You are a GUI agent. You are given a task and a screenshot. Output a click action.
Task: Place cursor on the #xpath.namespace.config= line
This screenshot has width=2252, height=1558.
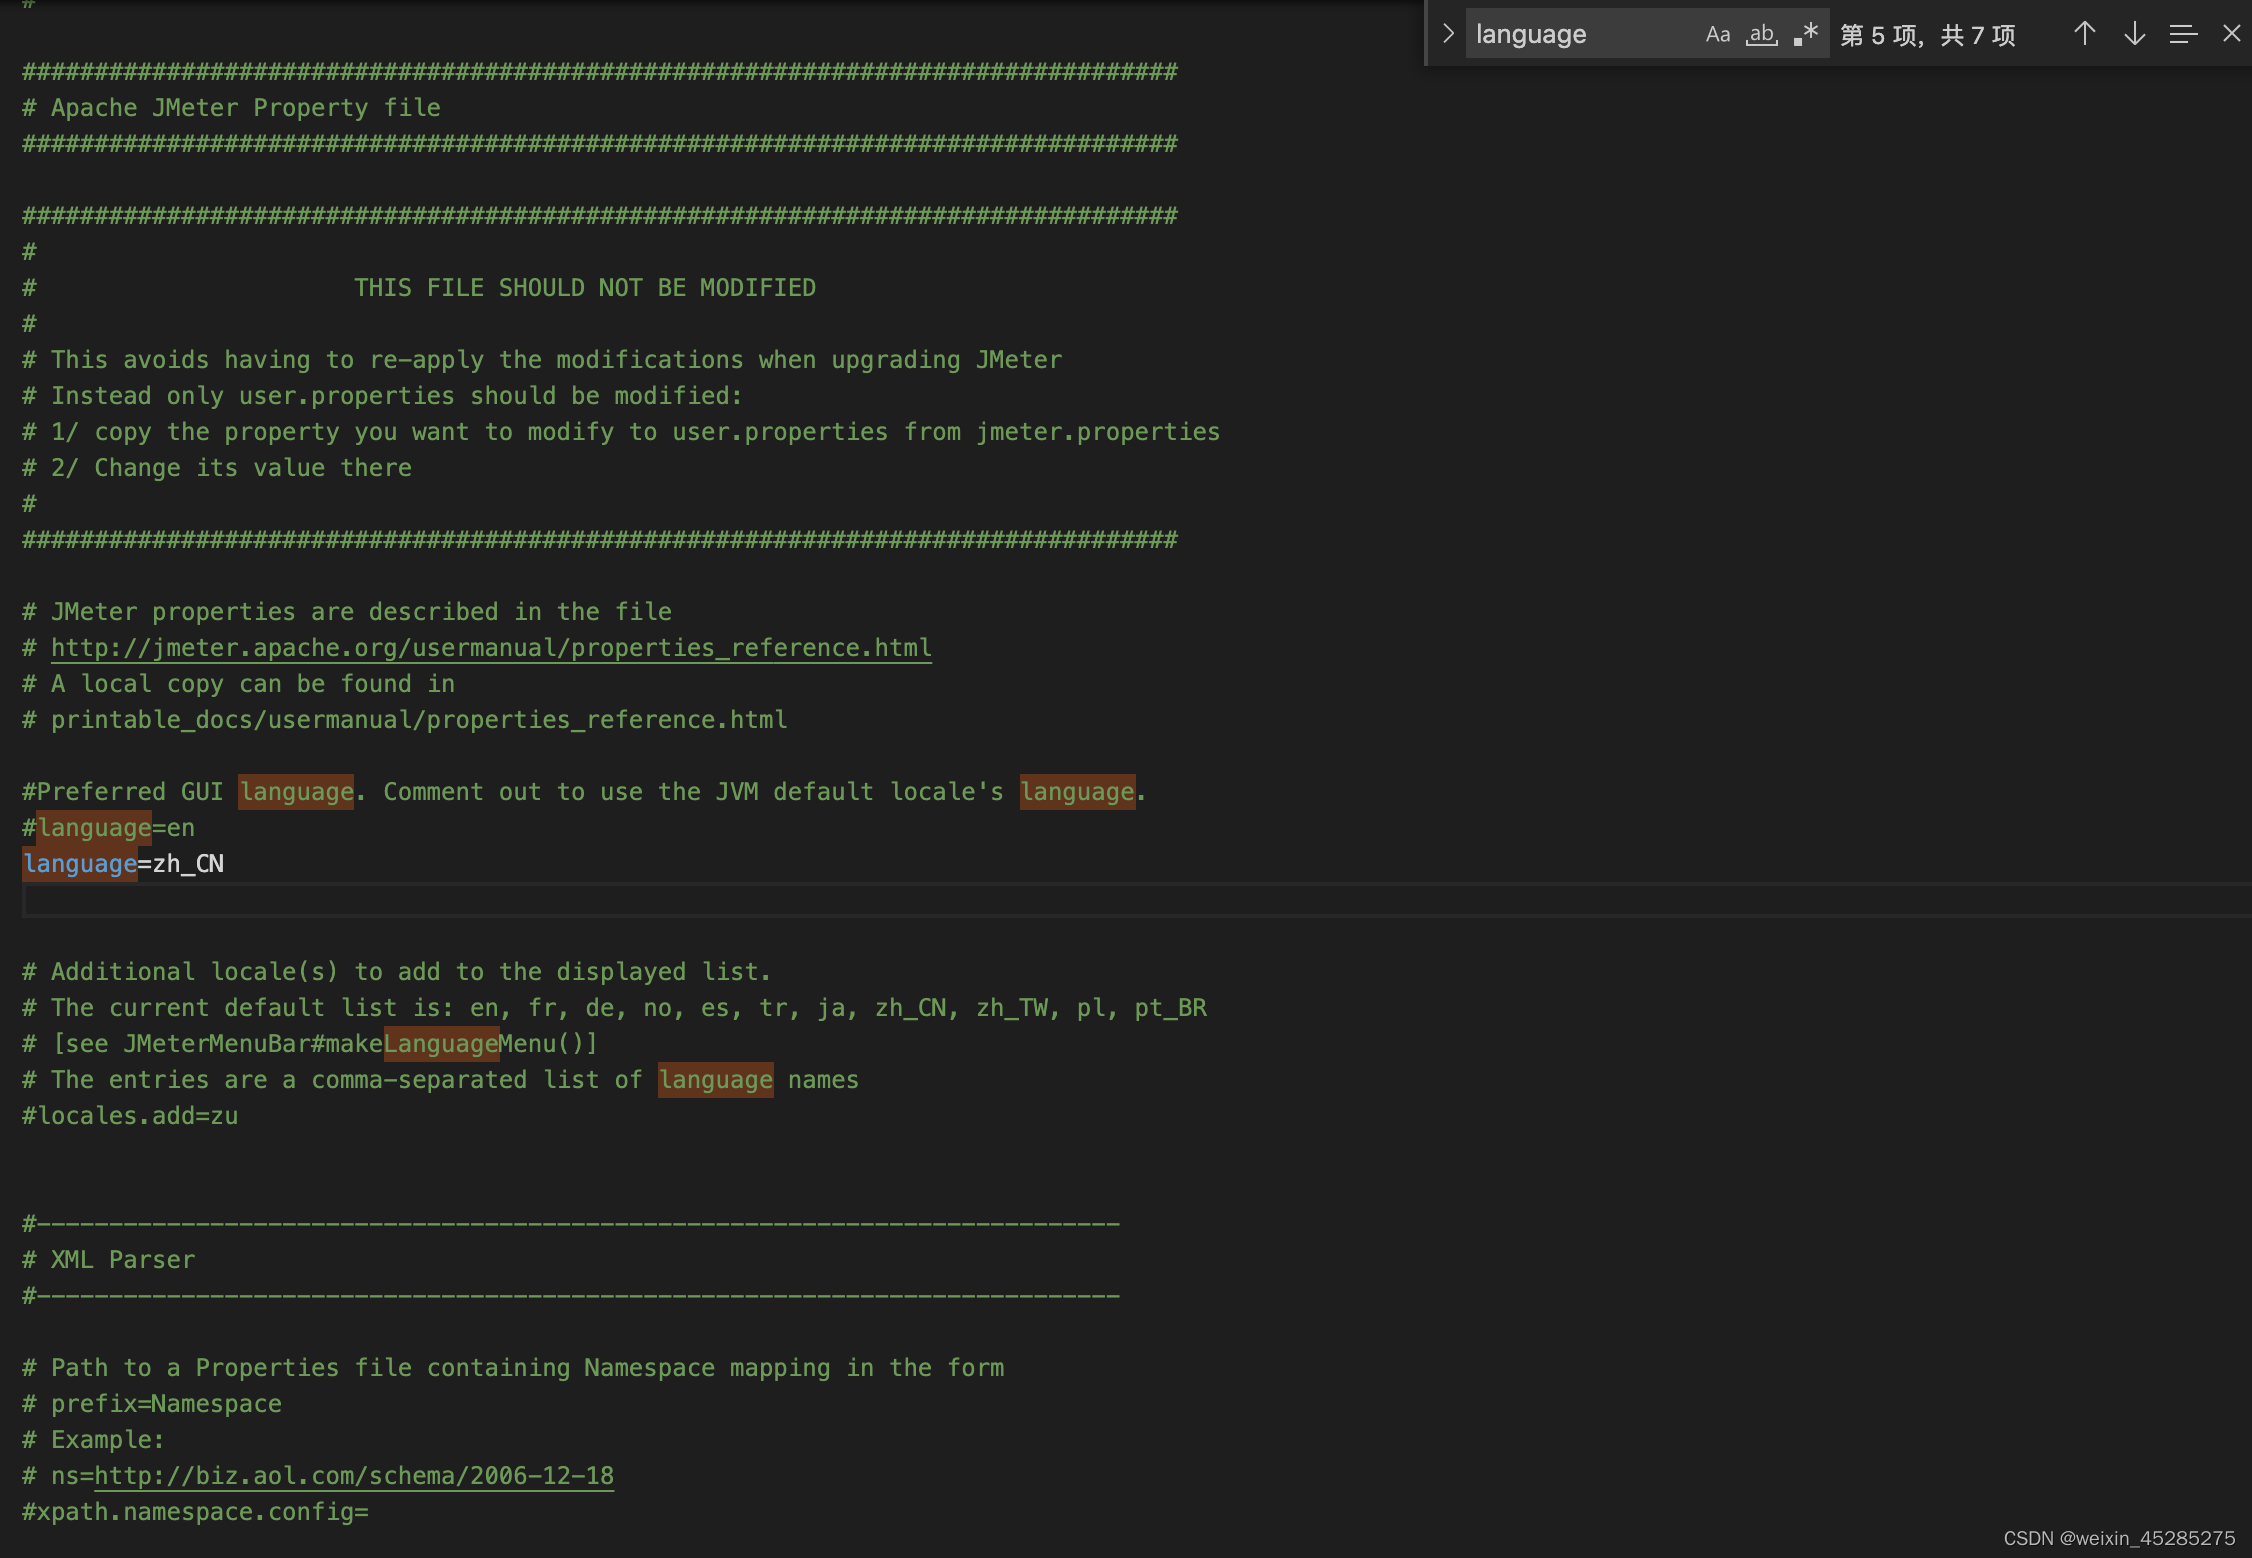coord(195,1511)
